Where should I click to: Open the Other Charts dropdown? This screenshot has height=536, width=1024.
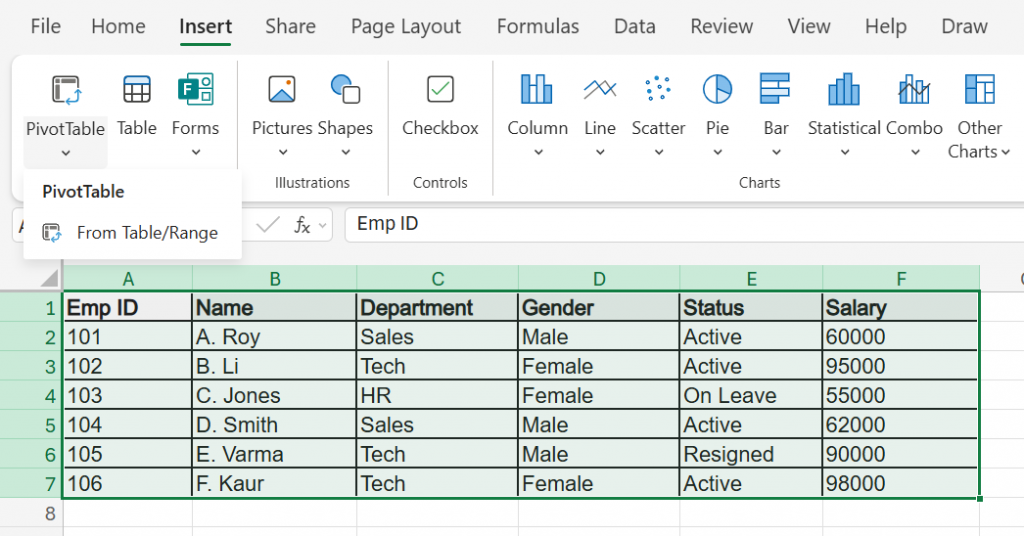tap(979, 140)
